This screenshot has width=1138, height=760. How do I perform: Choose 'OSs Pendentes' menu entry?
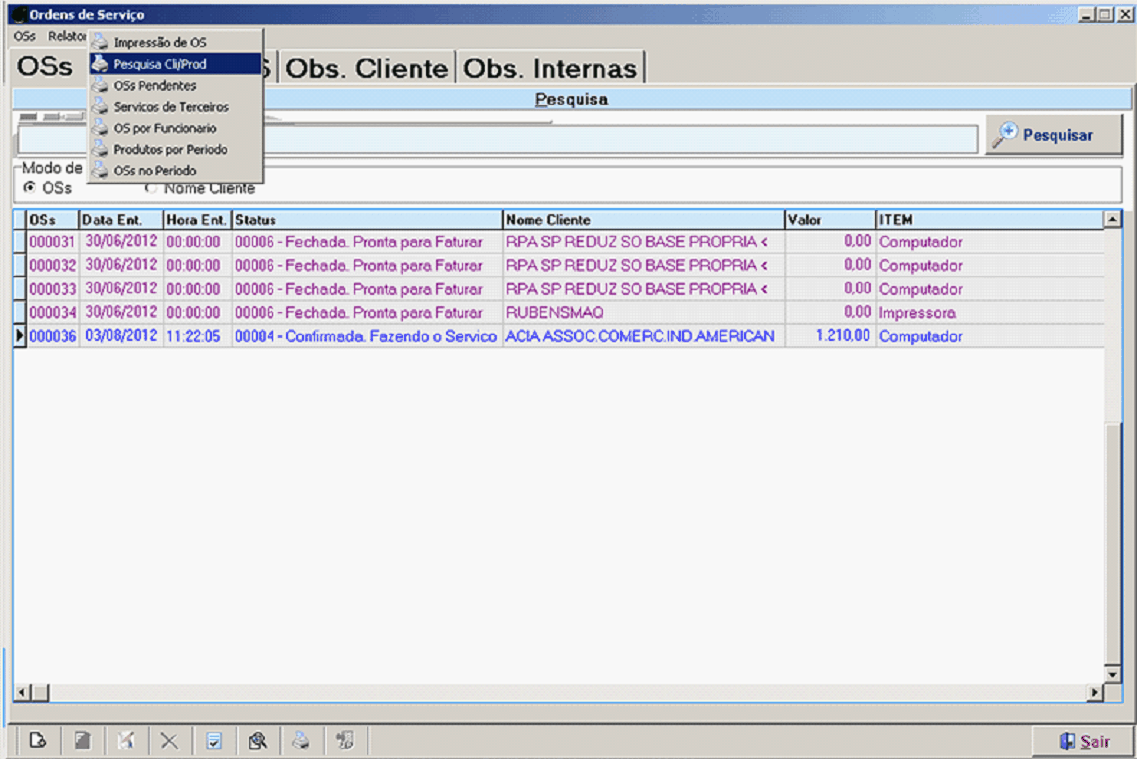pos(155,86)
